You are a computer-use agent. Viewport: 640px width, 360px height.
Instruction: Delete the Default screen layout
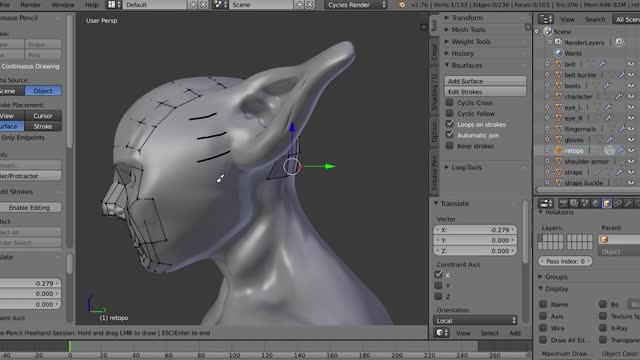[x=203, y=5]
